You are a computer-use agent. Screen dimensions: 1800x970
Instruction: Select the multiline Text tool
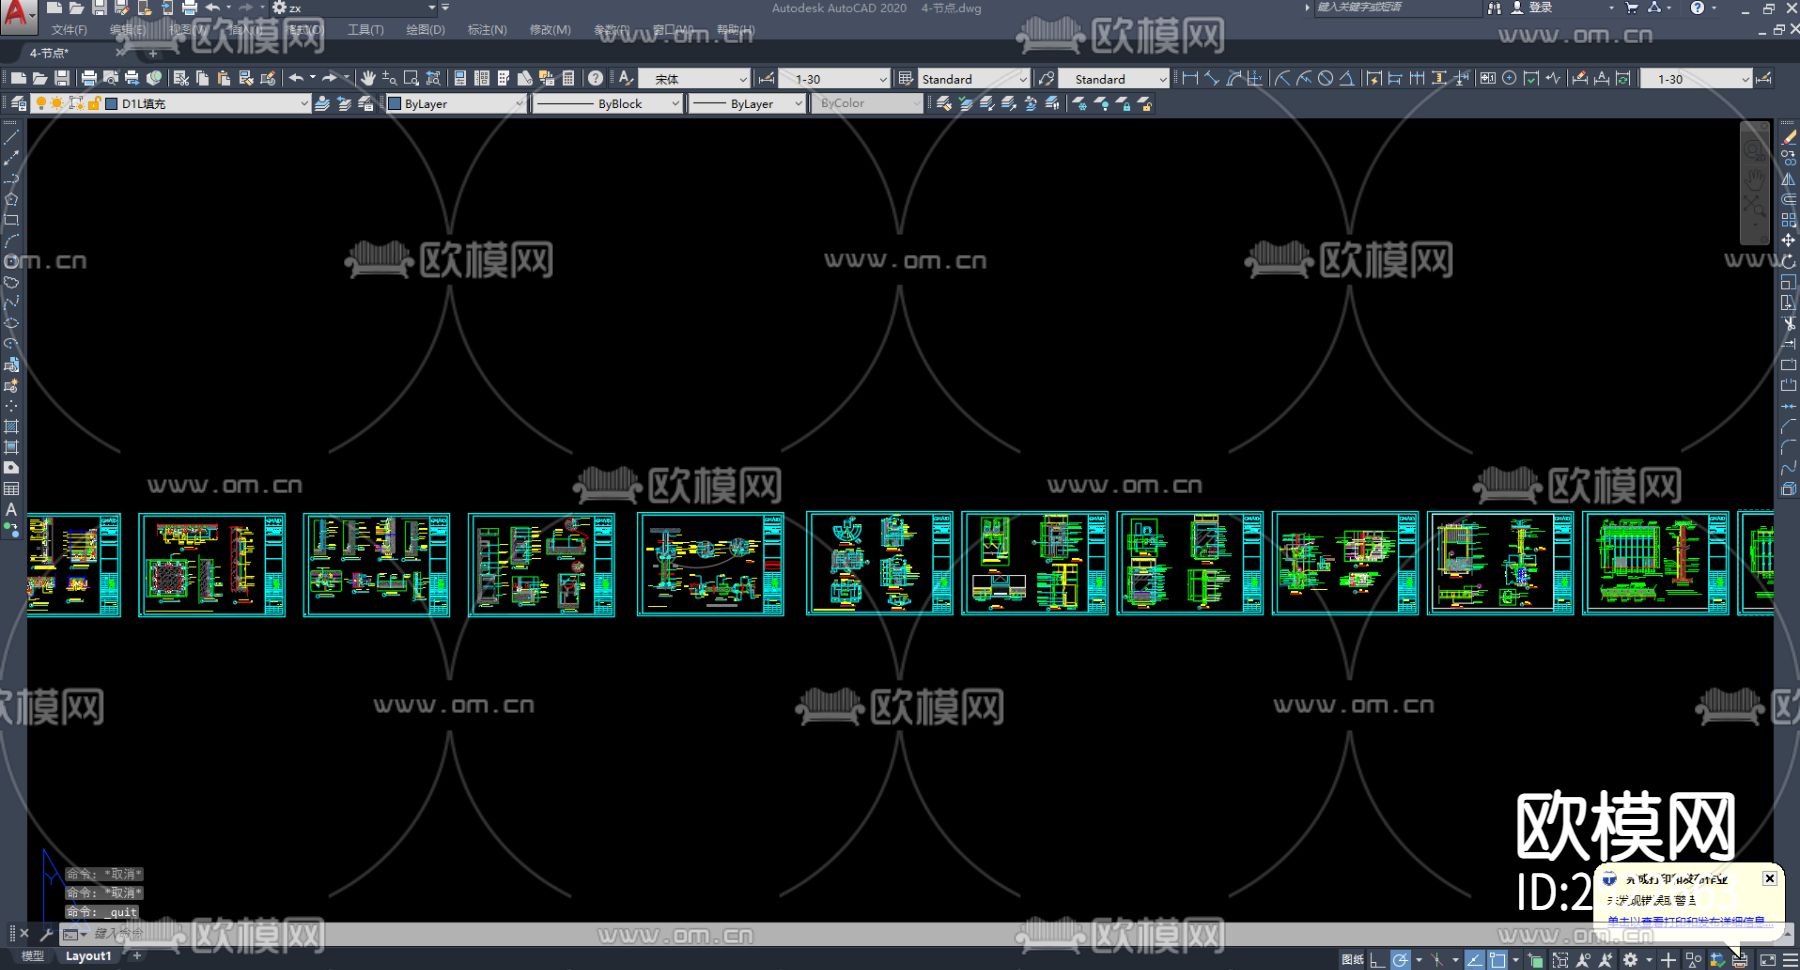tap(12, 509)
